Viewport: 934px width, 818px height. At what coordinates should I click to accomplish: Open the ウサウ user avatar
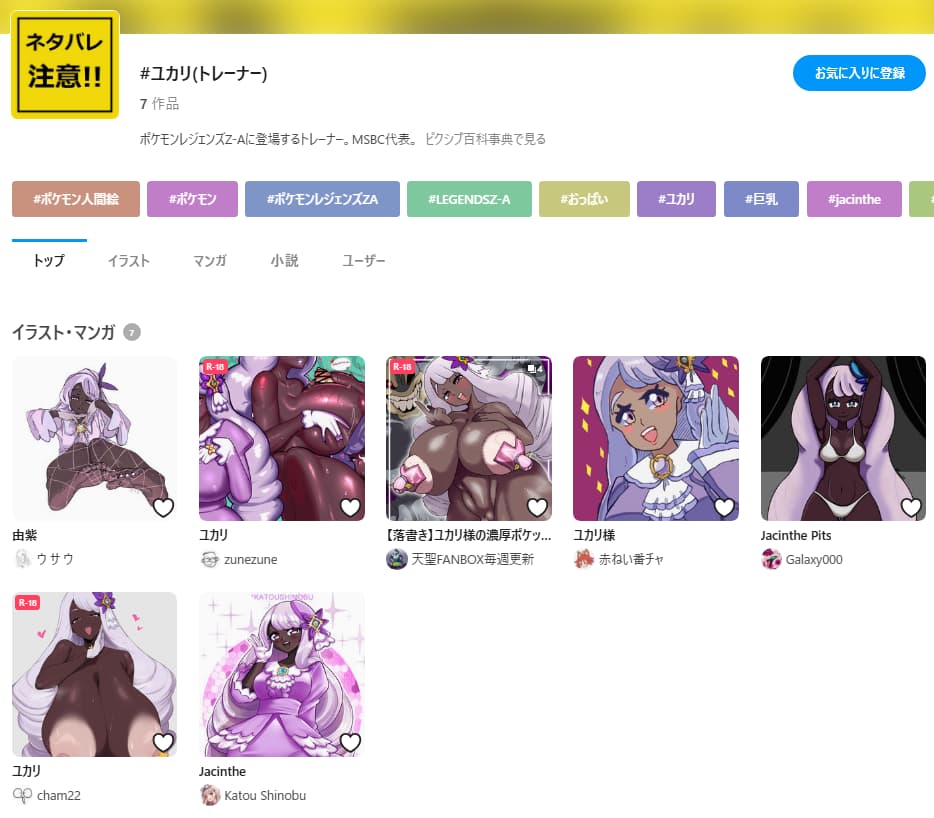point(23,559)
